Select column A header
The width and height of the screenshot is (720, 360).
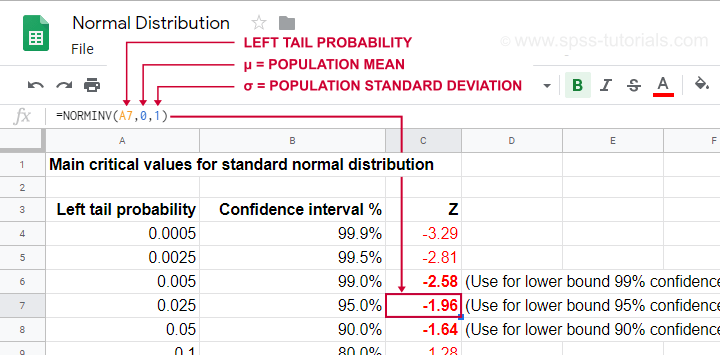tap(122, 141)
